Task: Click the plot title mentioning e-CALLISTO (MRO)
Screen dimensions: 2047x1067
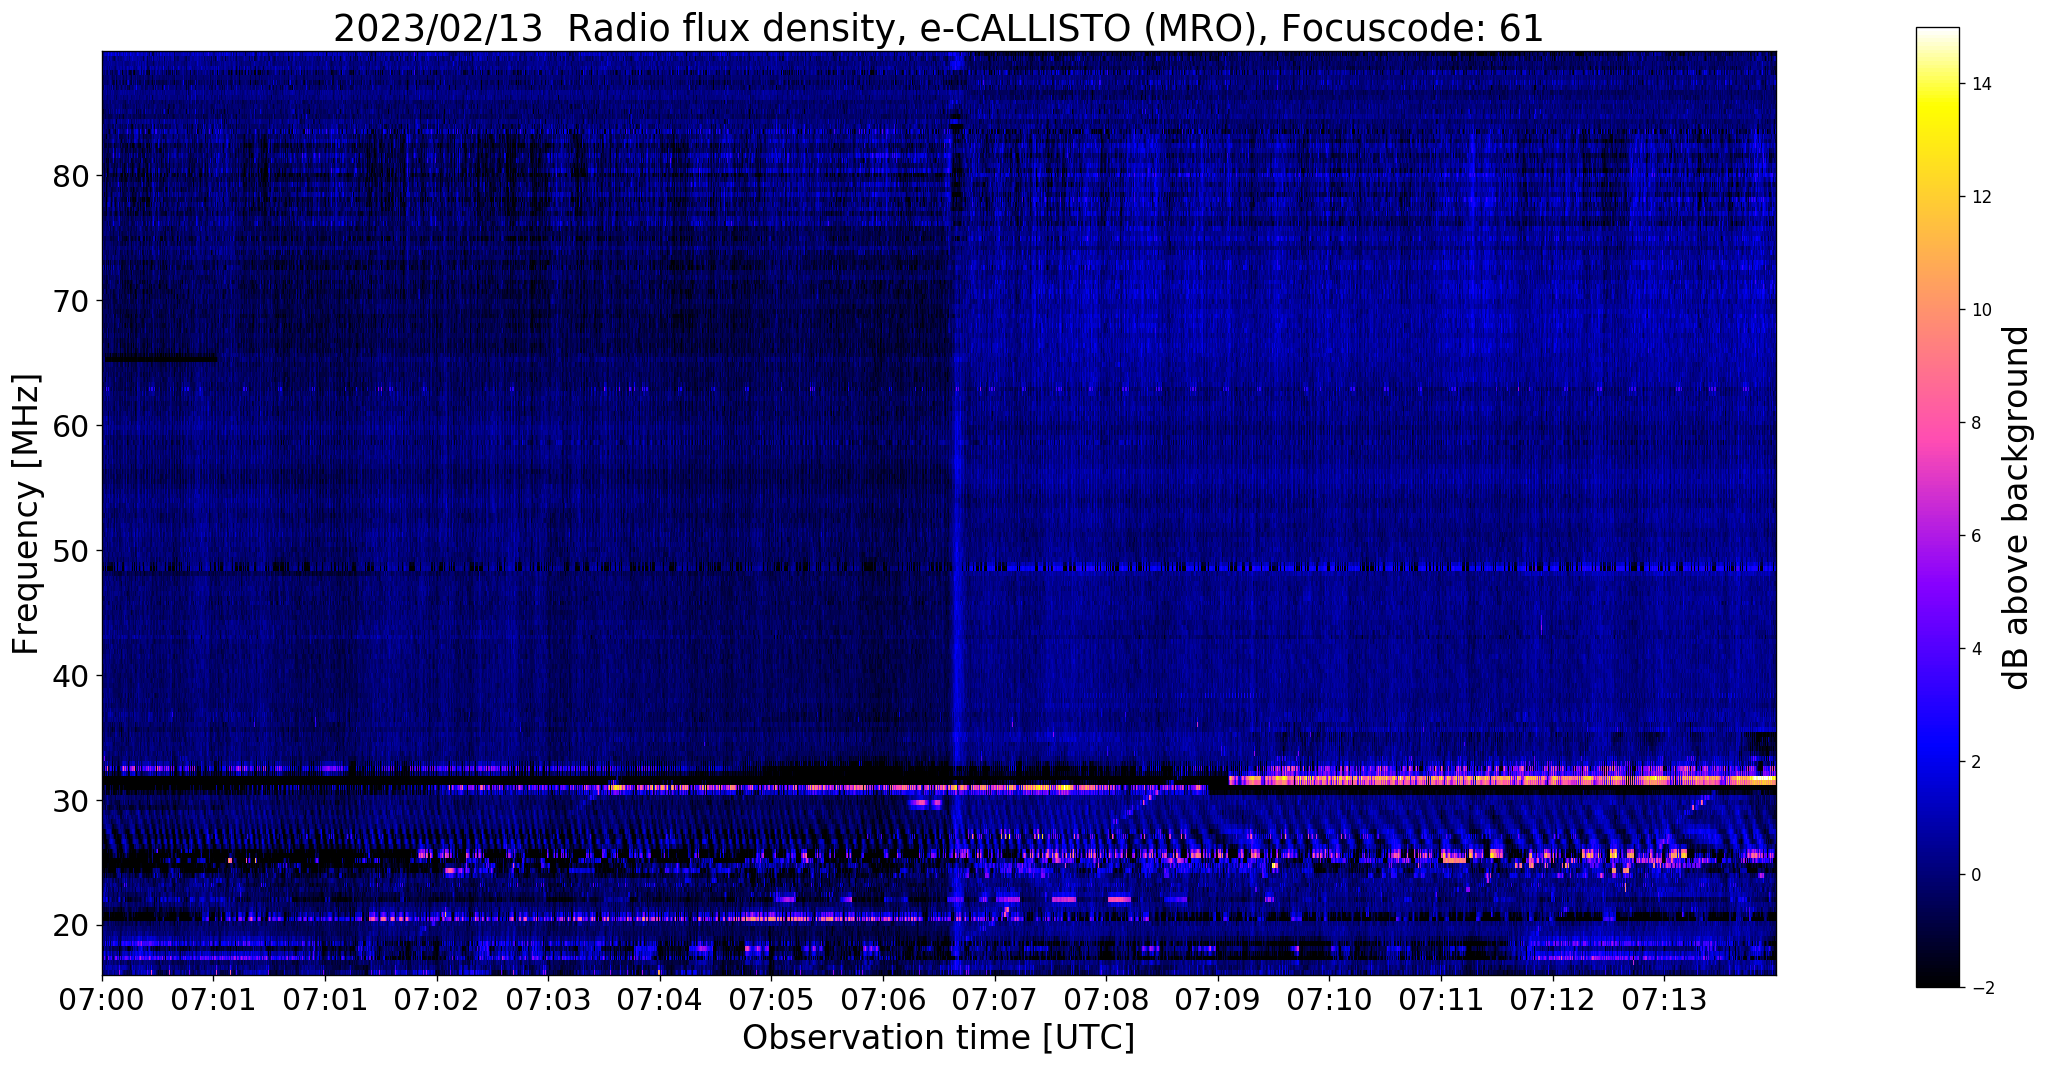Action: (x=938, y=28)
